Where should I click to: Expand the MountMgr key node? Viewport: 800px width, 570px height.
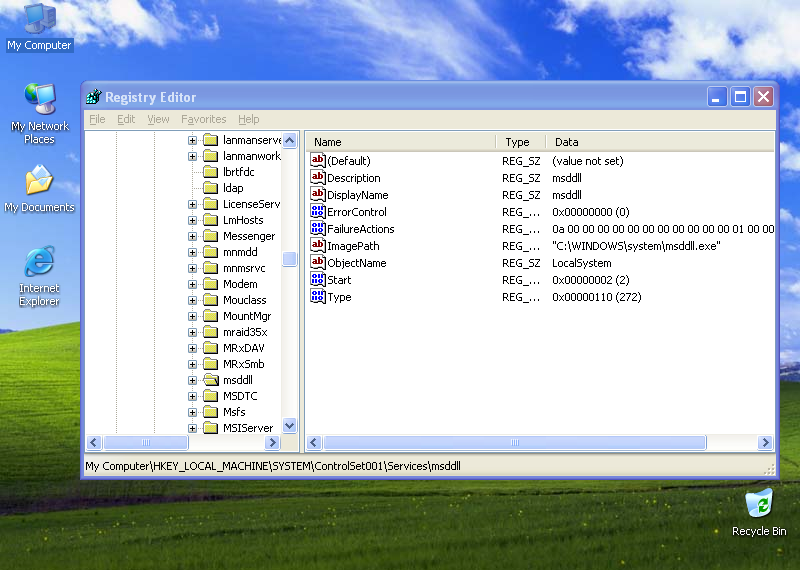tap(192, 316)
